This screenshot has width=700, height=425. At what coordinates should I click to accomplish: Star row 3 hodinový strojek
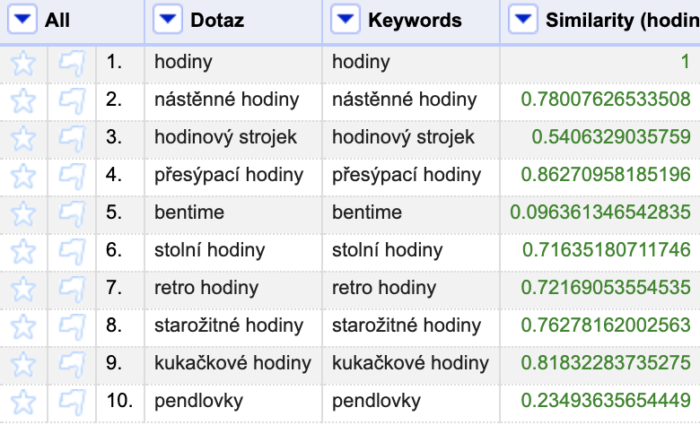point(23,137)
